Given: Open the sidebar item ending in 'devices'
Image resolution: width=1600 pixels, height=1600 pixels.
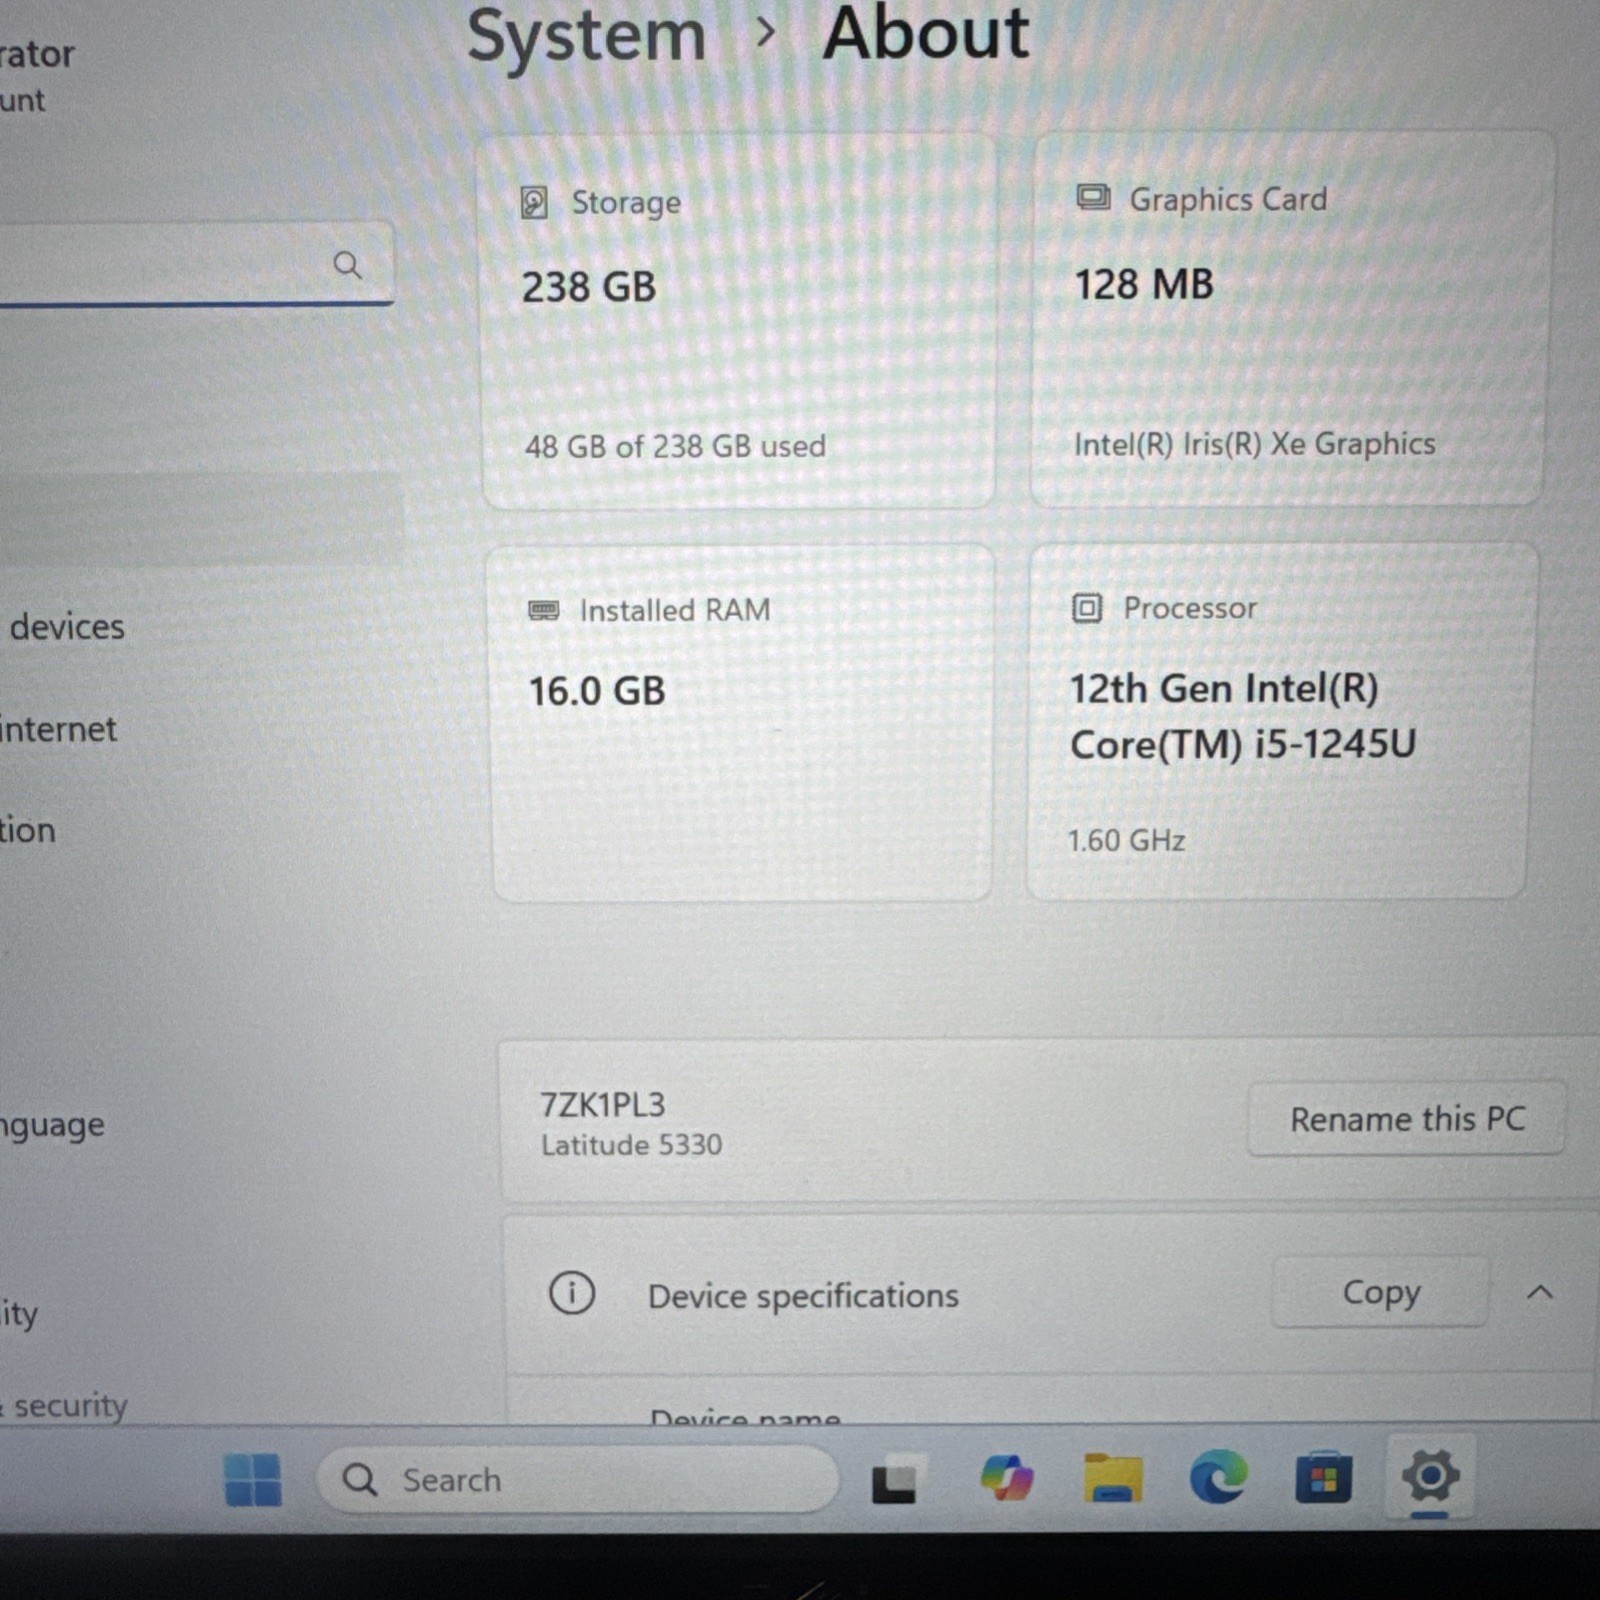Looking at the screenshot, I should pos(66,627).
